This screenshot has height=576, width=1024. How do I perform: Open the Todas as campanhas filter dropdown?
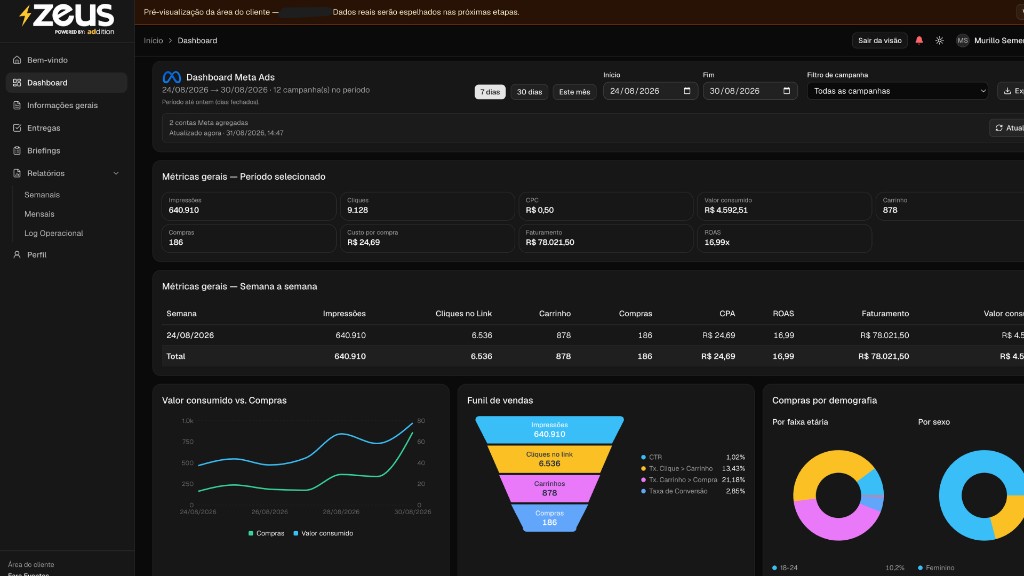click(x=898, y=91)
